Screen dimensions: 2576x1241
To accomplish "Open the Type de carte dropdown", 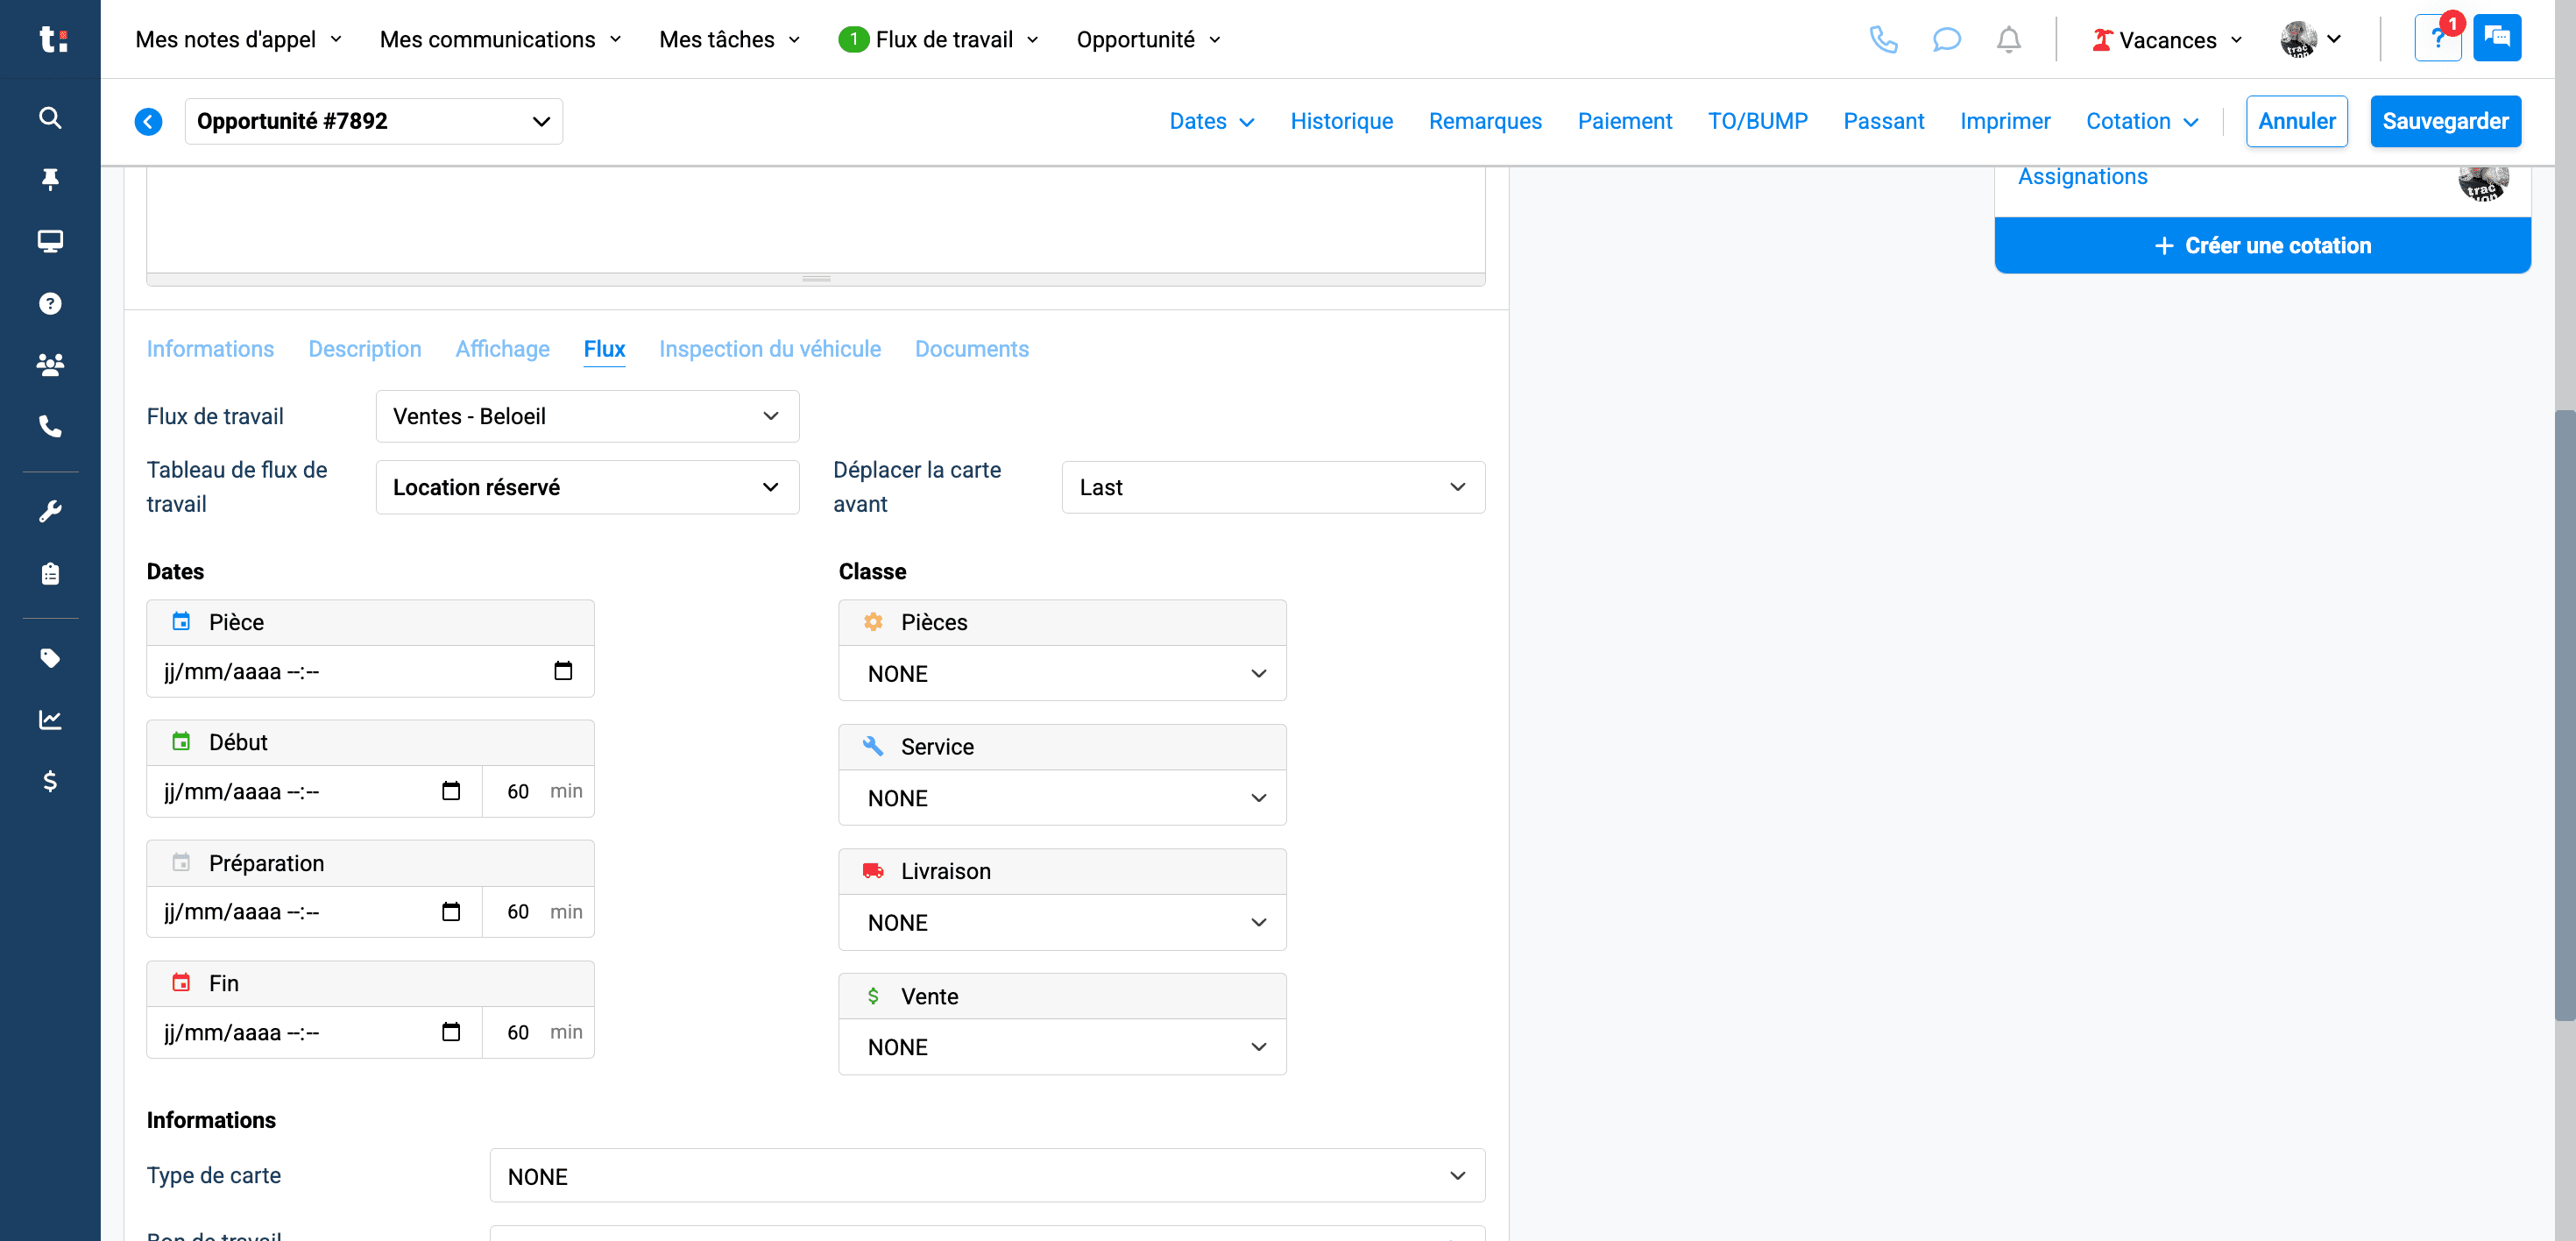I will [x=987, y=1176].
